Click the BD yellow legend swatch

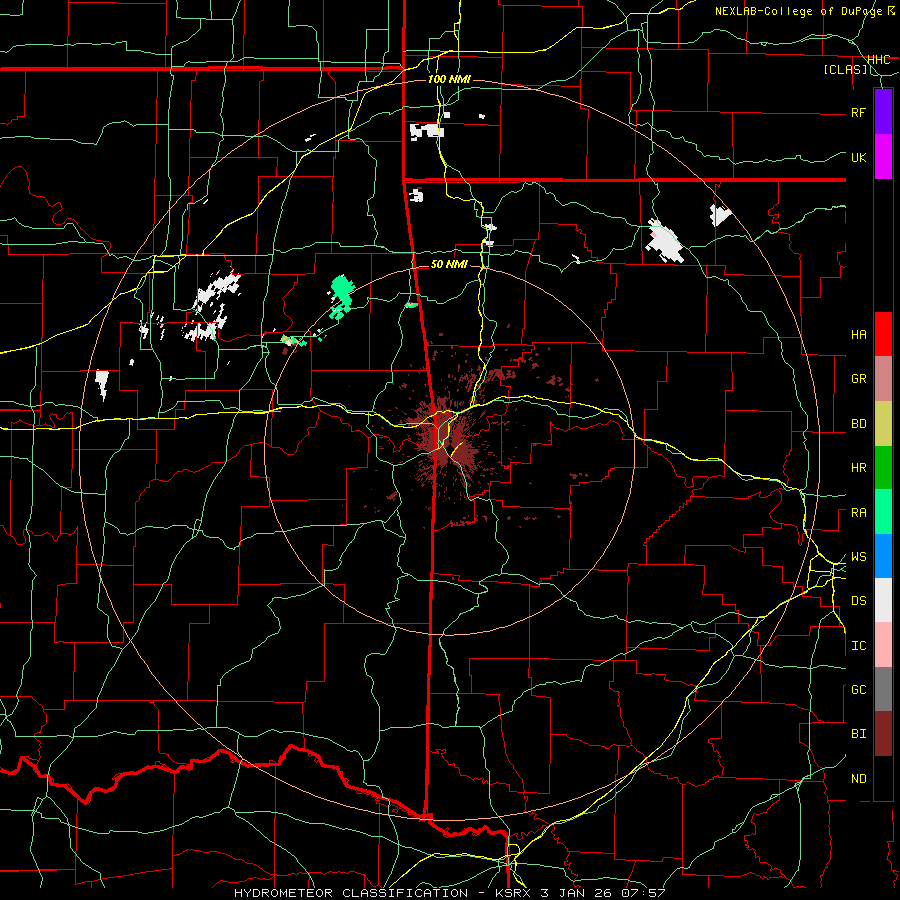tap(883, 424)
